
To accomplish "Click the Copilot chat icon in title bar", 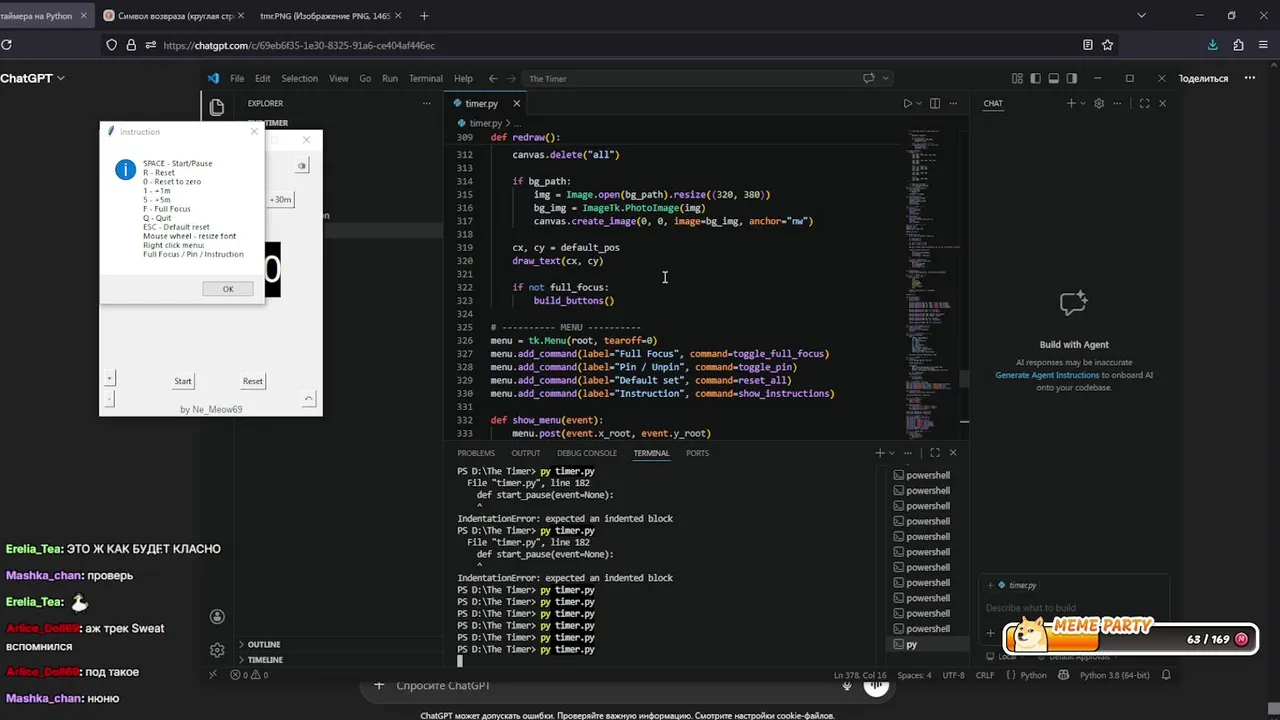I will 868,78.
